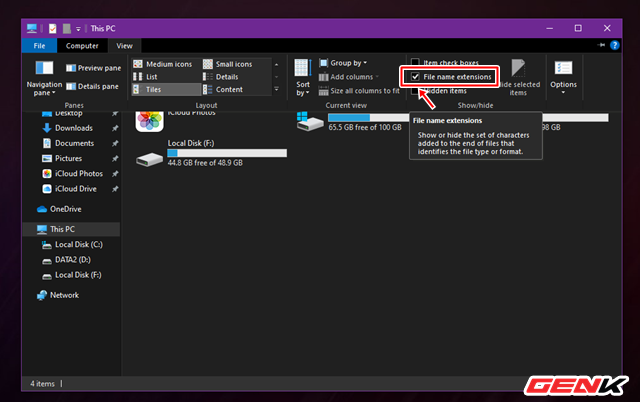The image size is (640, 402).
Task: Click the 65.5 GB free of 100 GB text
Action: 365,127
